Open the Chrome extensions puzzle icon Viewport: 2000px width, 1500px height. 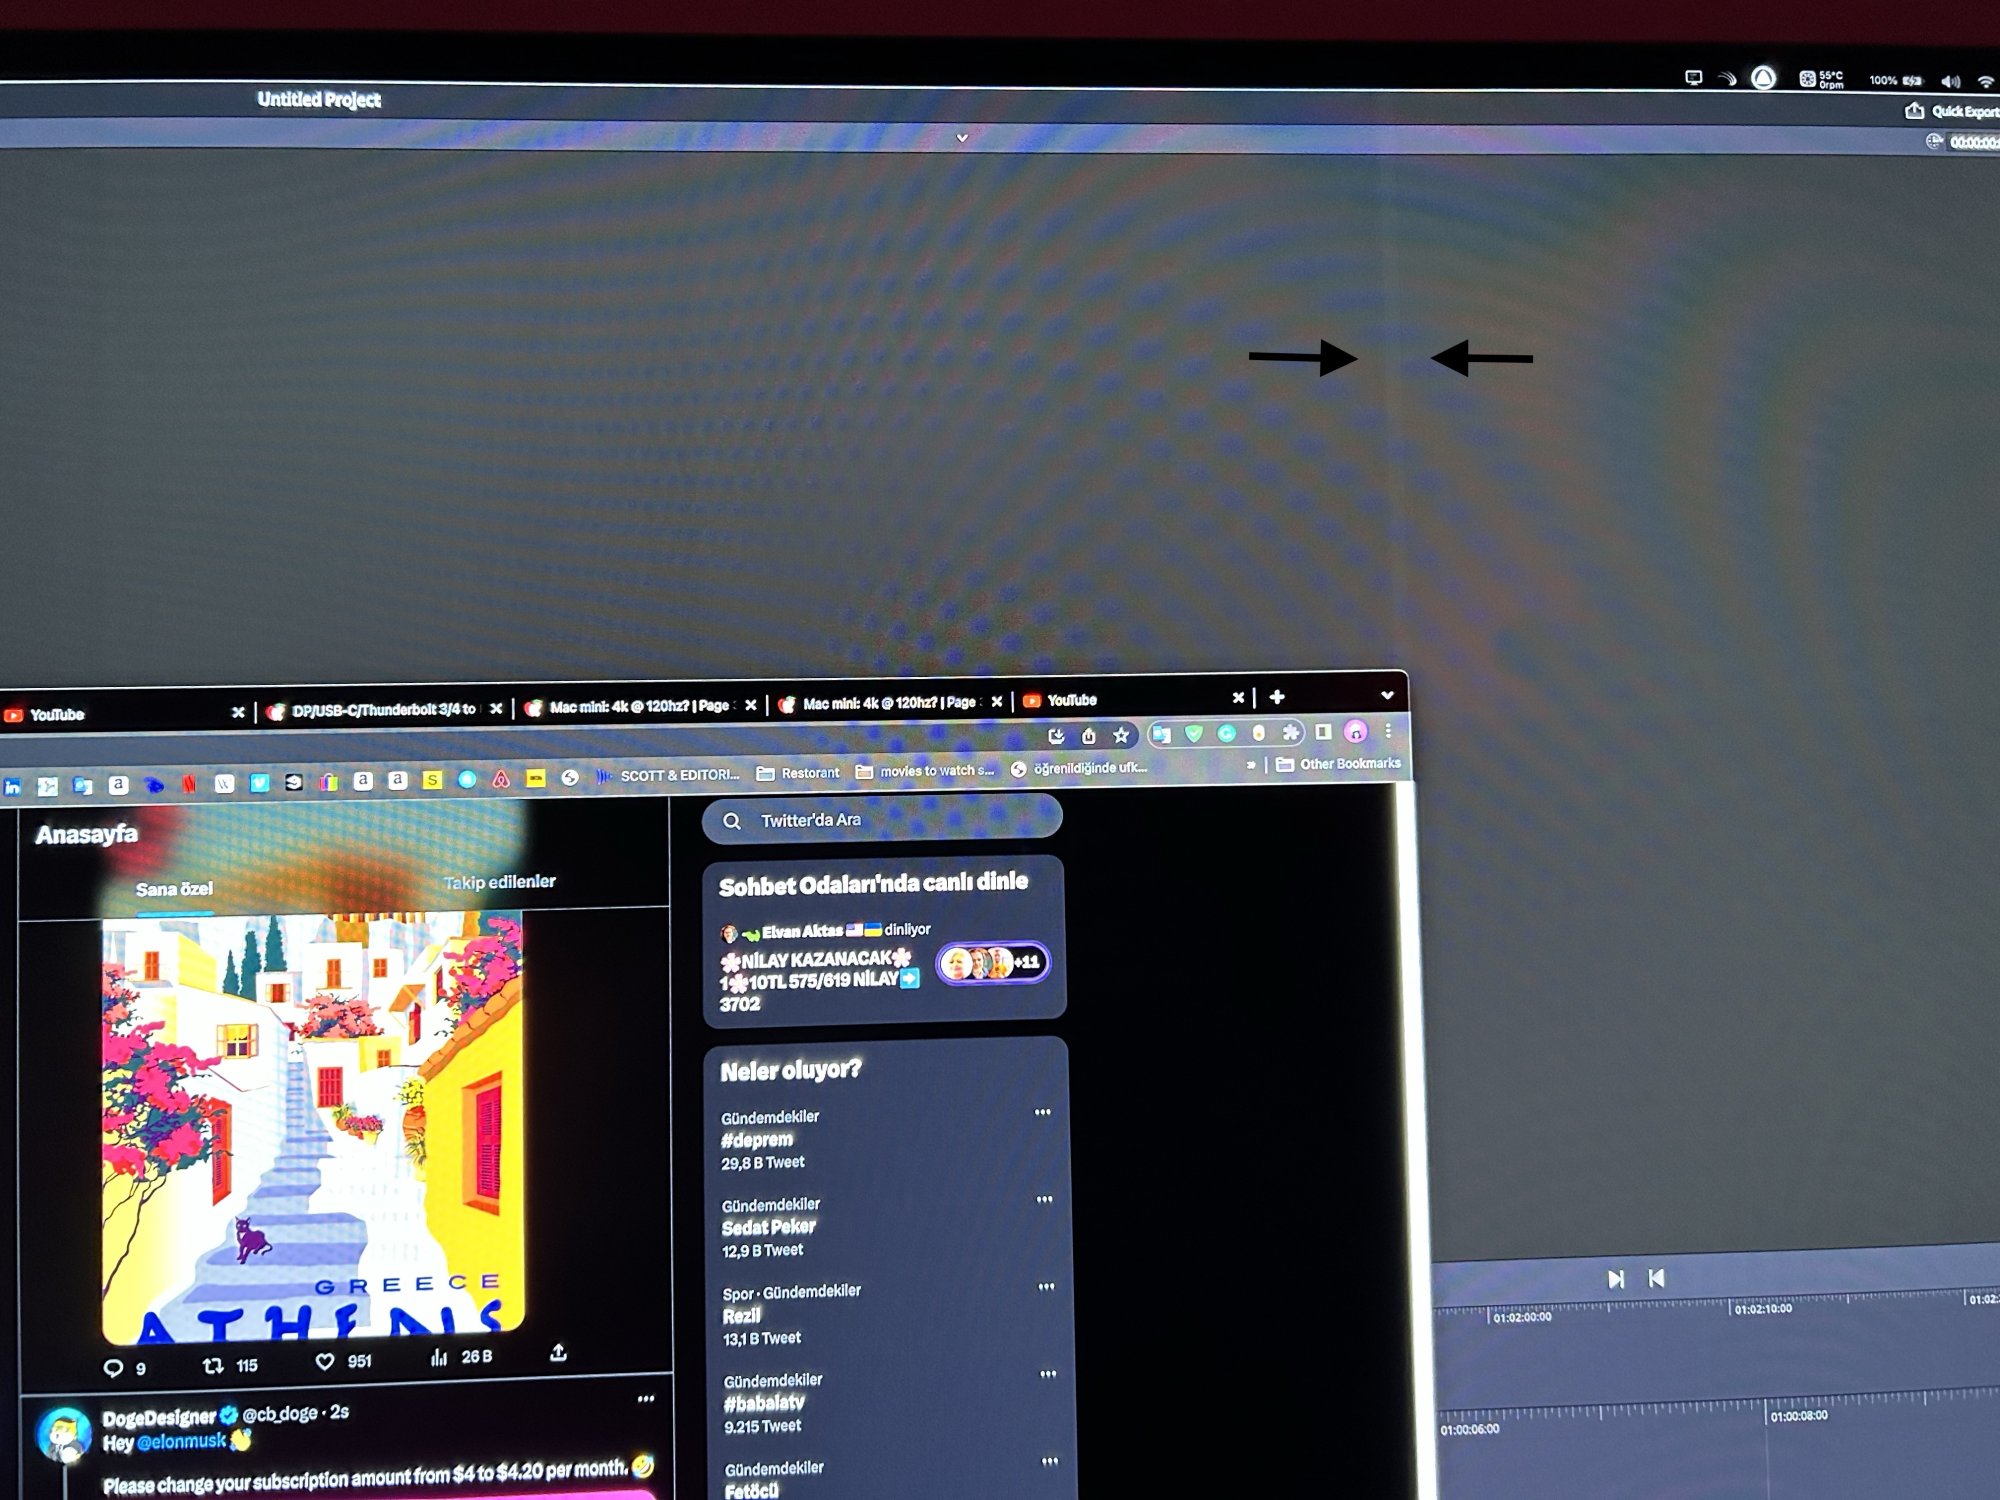1291,733
